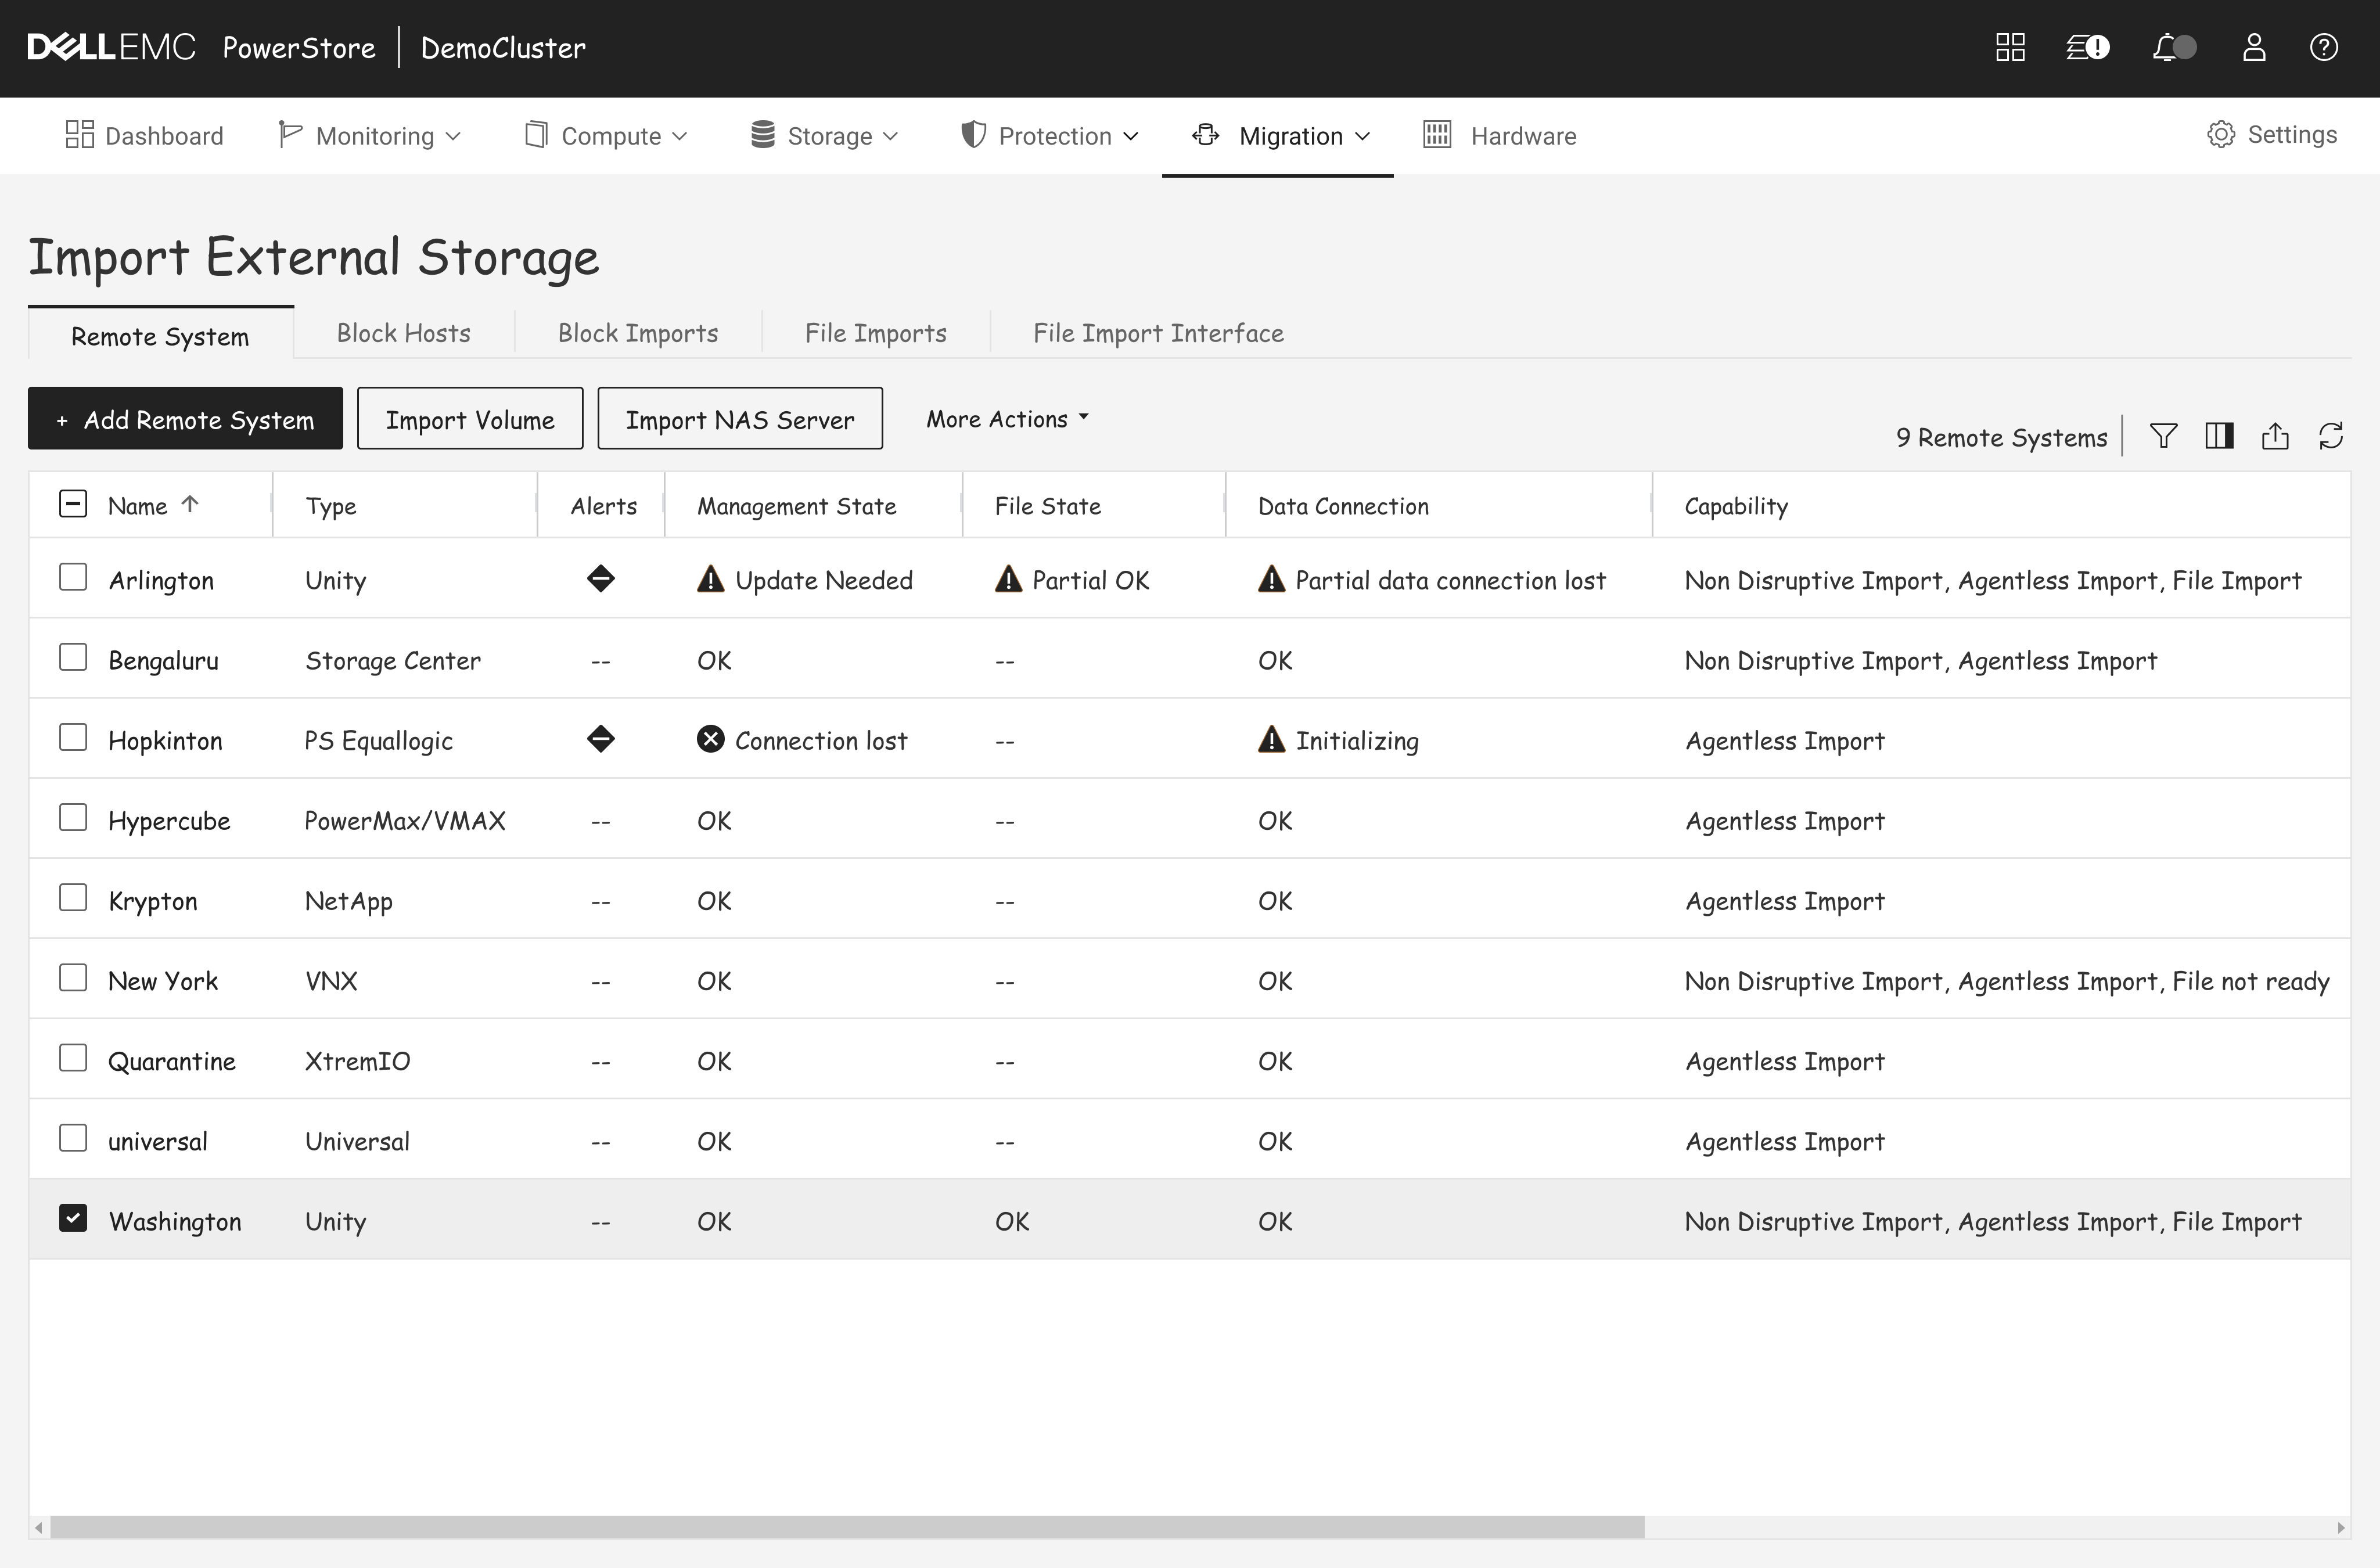Viewport: 2380px width, 1568px height.
Task: Open the system alerts icon
Action: coord(2087,47)
